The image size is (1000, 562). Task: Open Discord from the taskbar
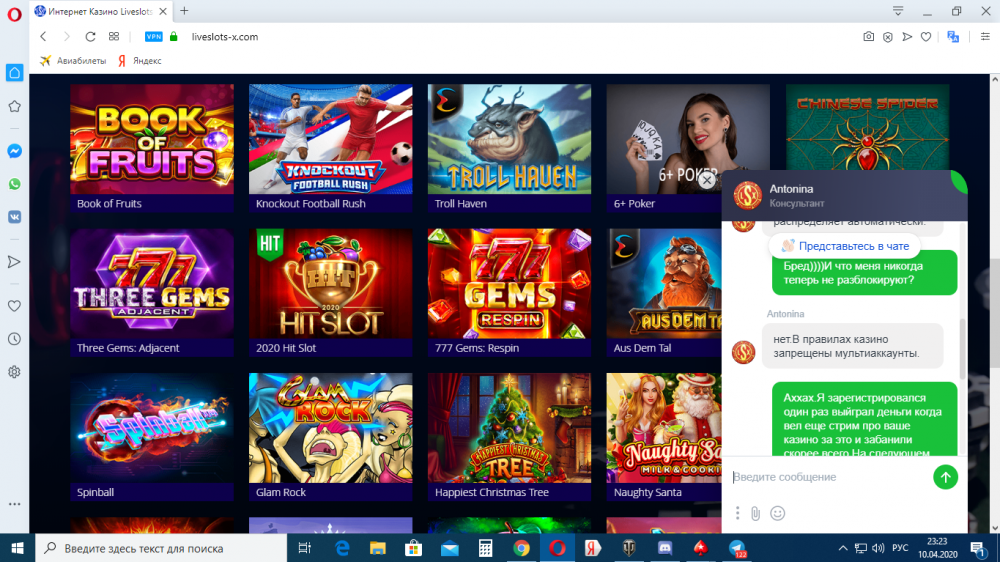coord(665,548)
